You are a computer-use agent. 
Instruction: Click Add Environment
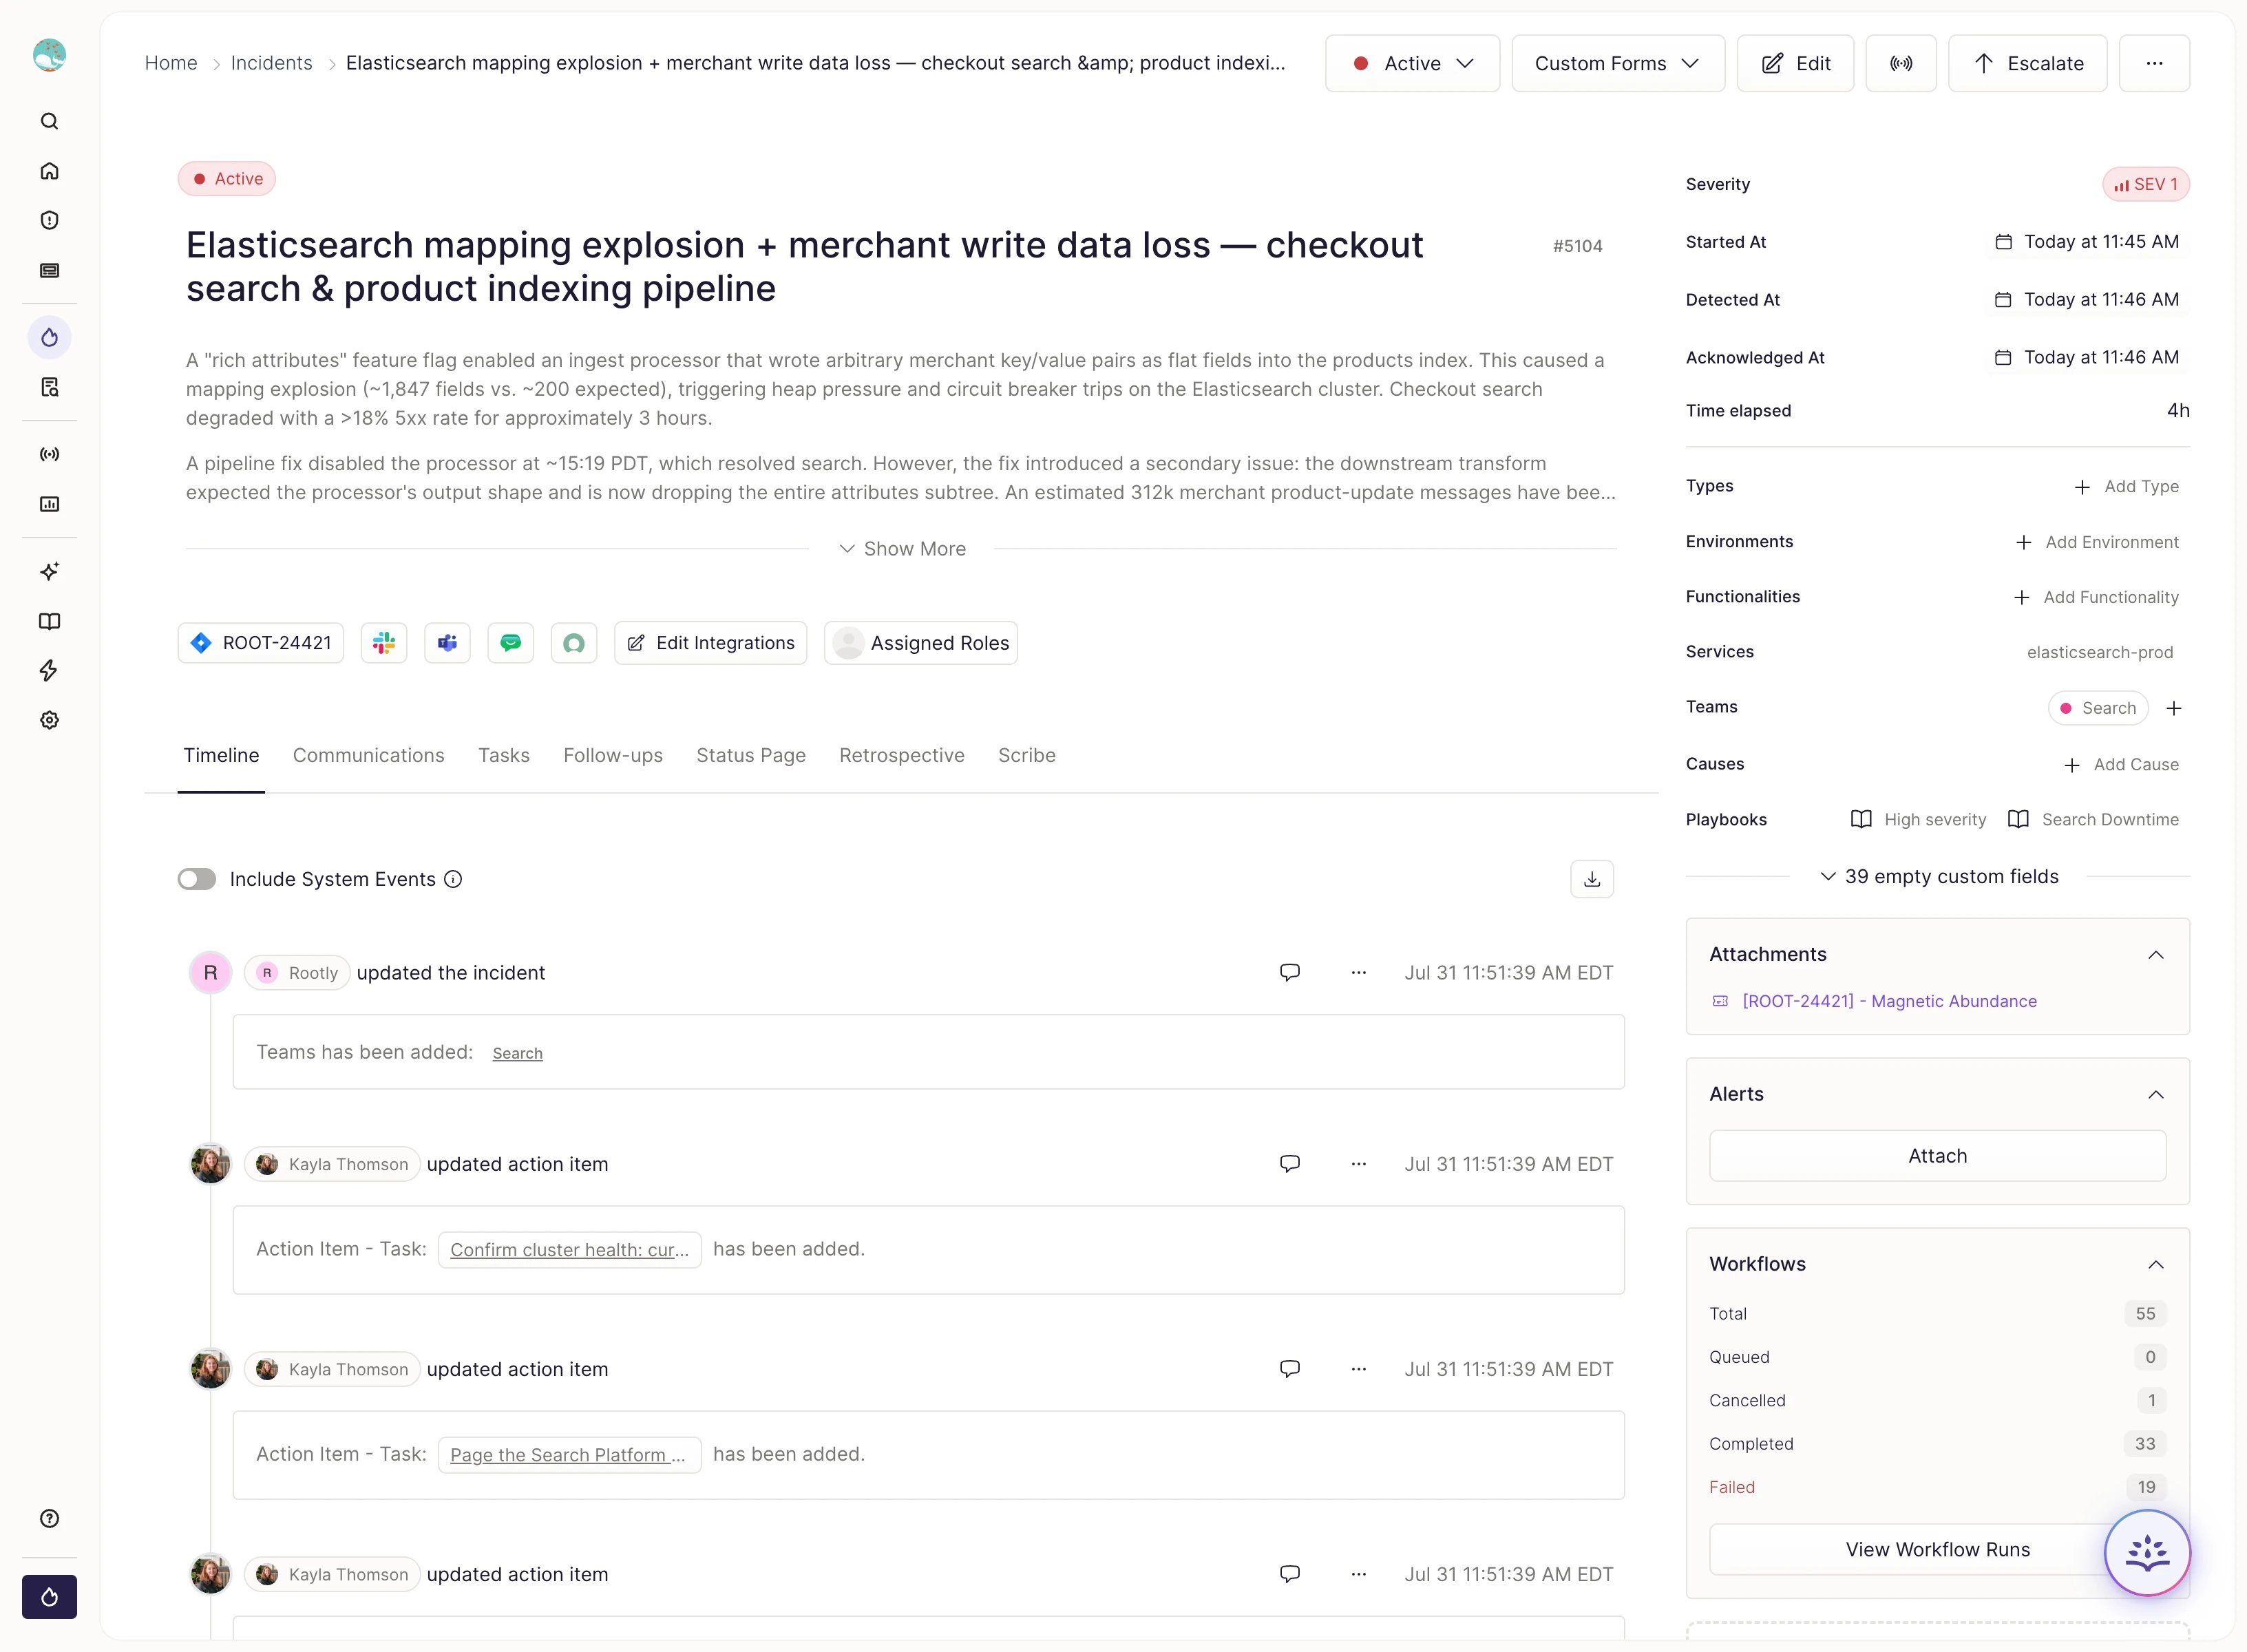pyautogui.click(x=2097, y=542)
